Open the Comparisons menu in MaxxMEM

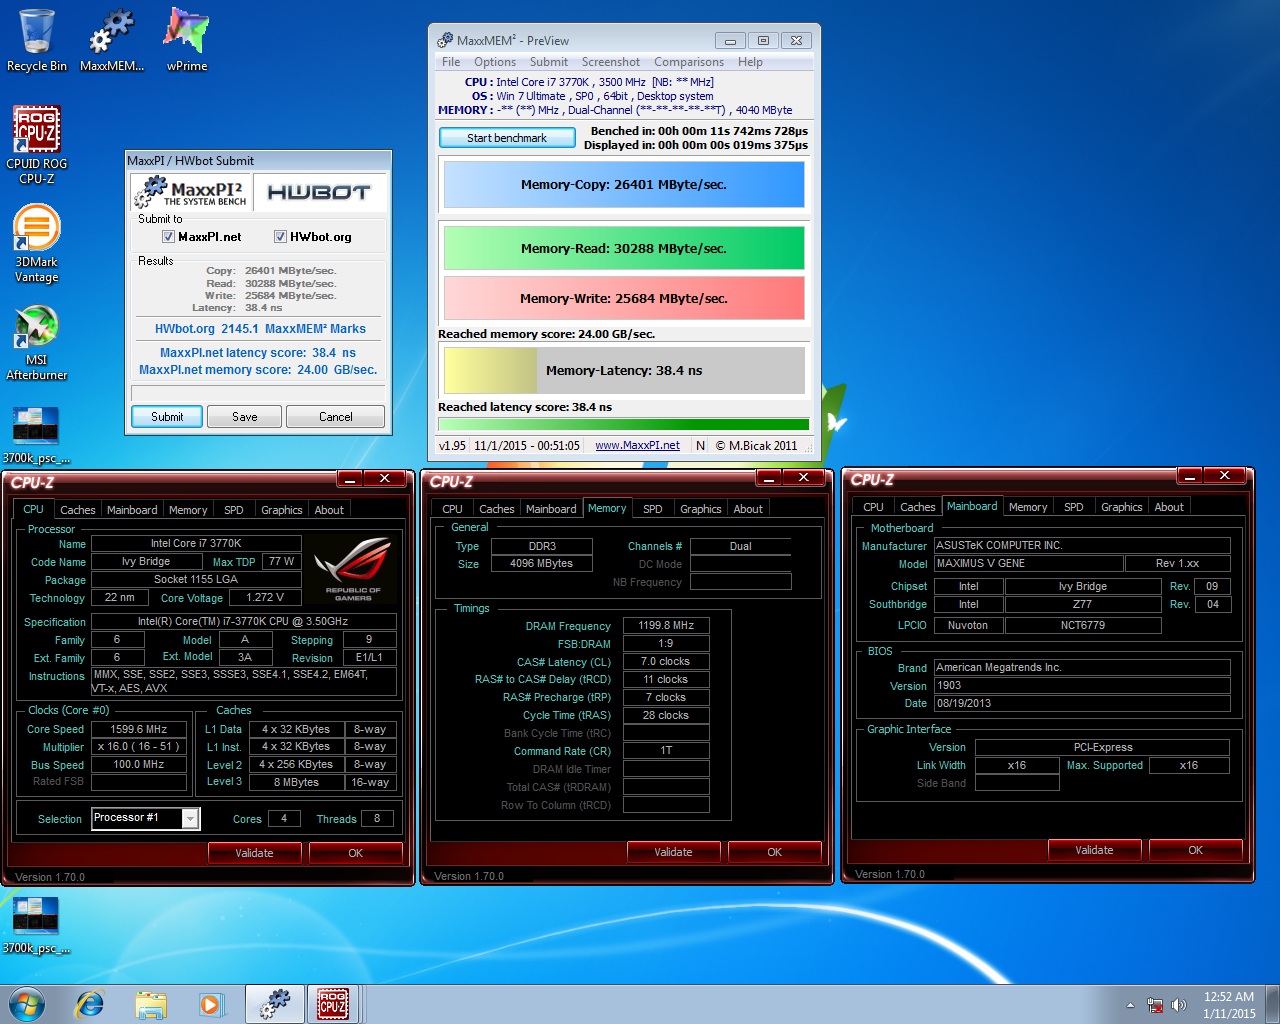tap(689, 62)
